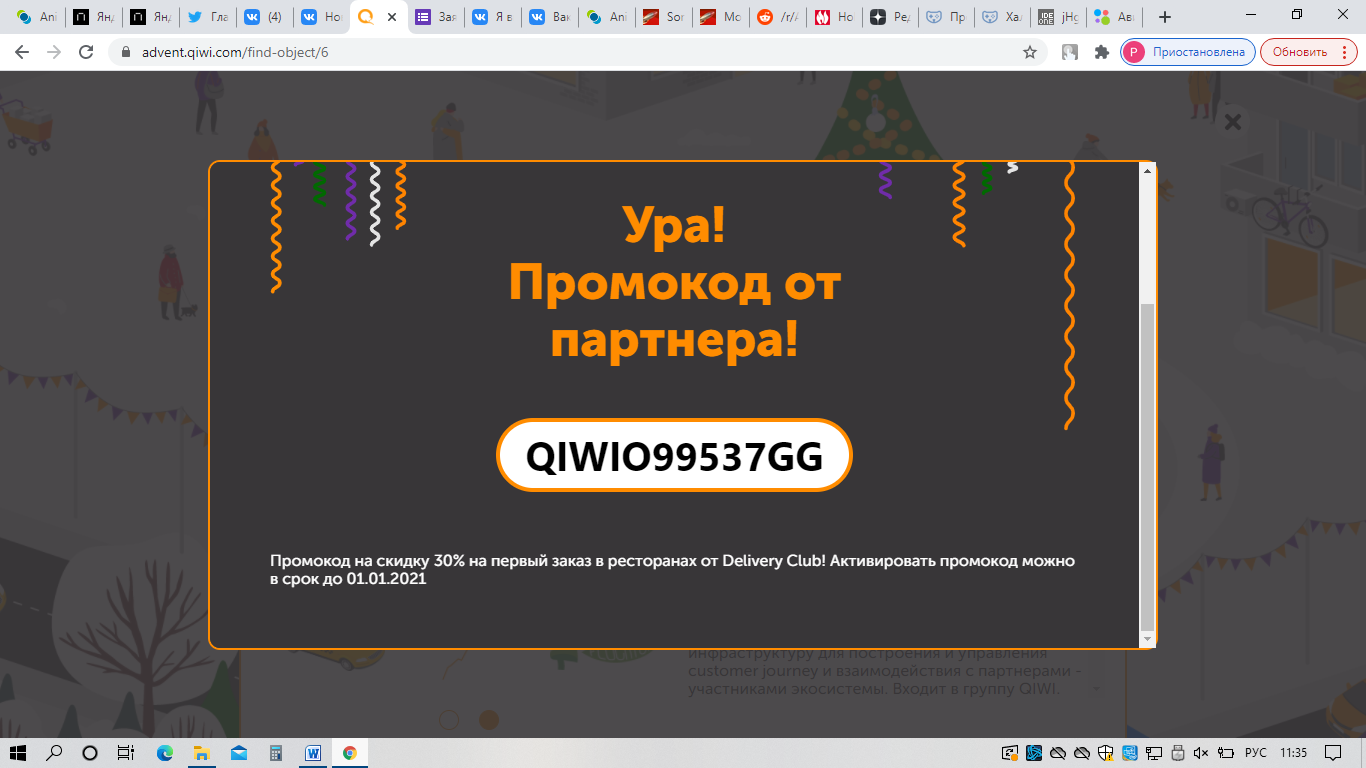Click the popup scrollbar up arrow
Viewport: 1366px width, 768px height.
pos(1148,171)
